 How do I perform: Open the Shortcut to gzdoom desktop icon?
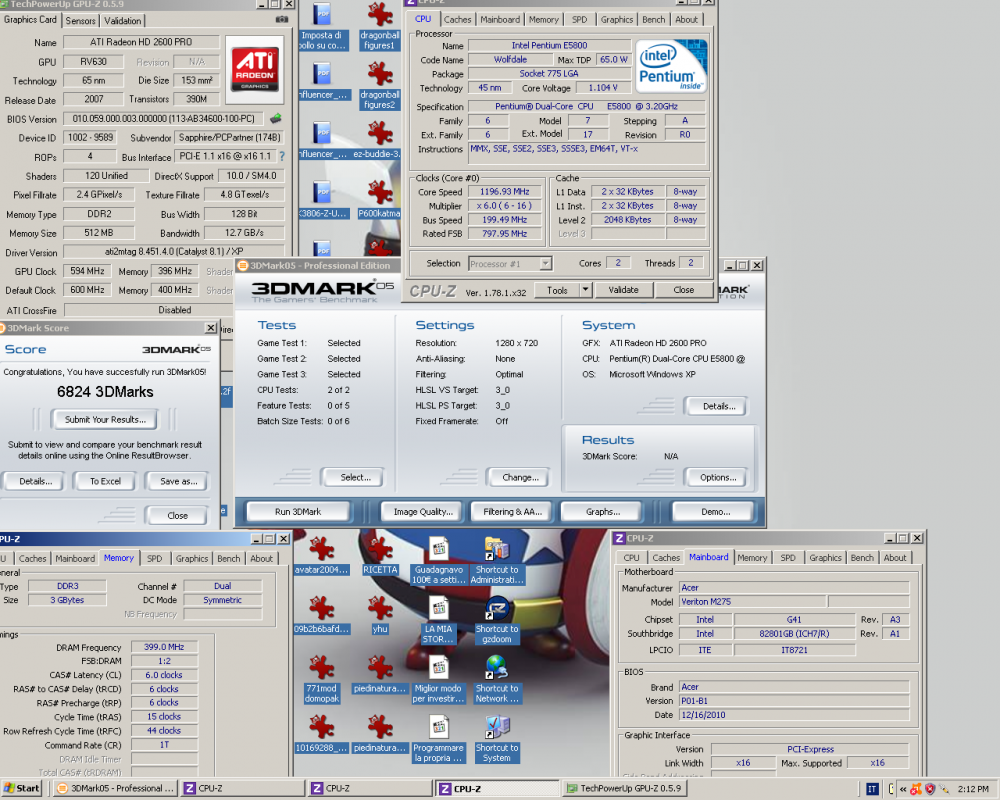coord(497,610)
